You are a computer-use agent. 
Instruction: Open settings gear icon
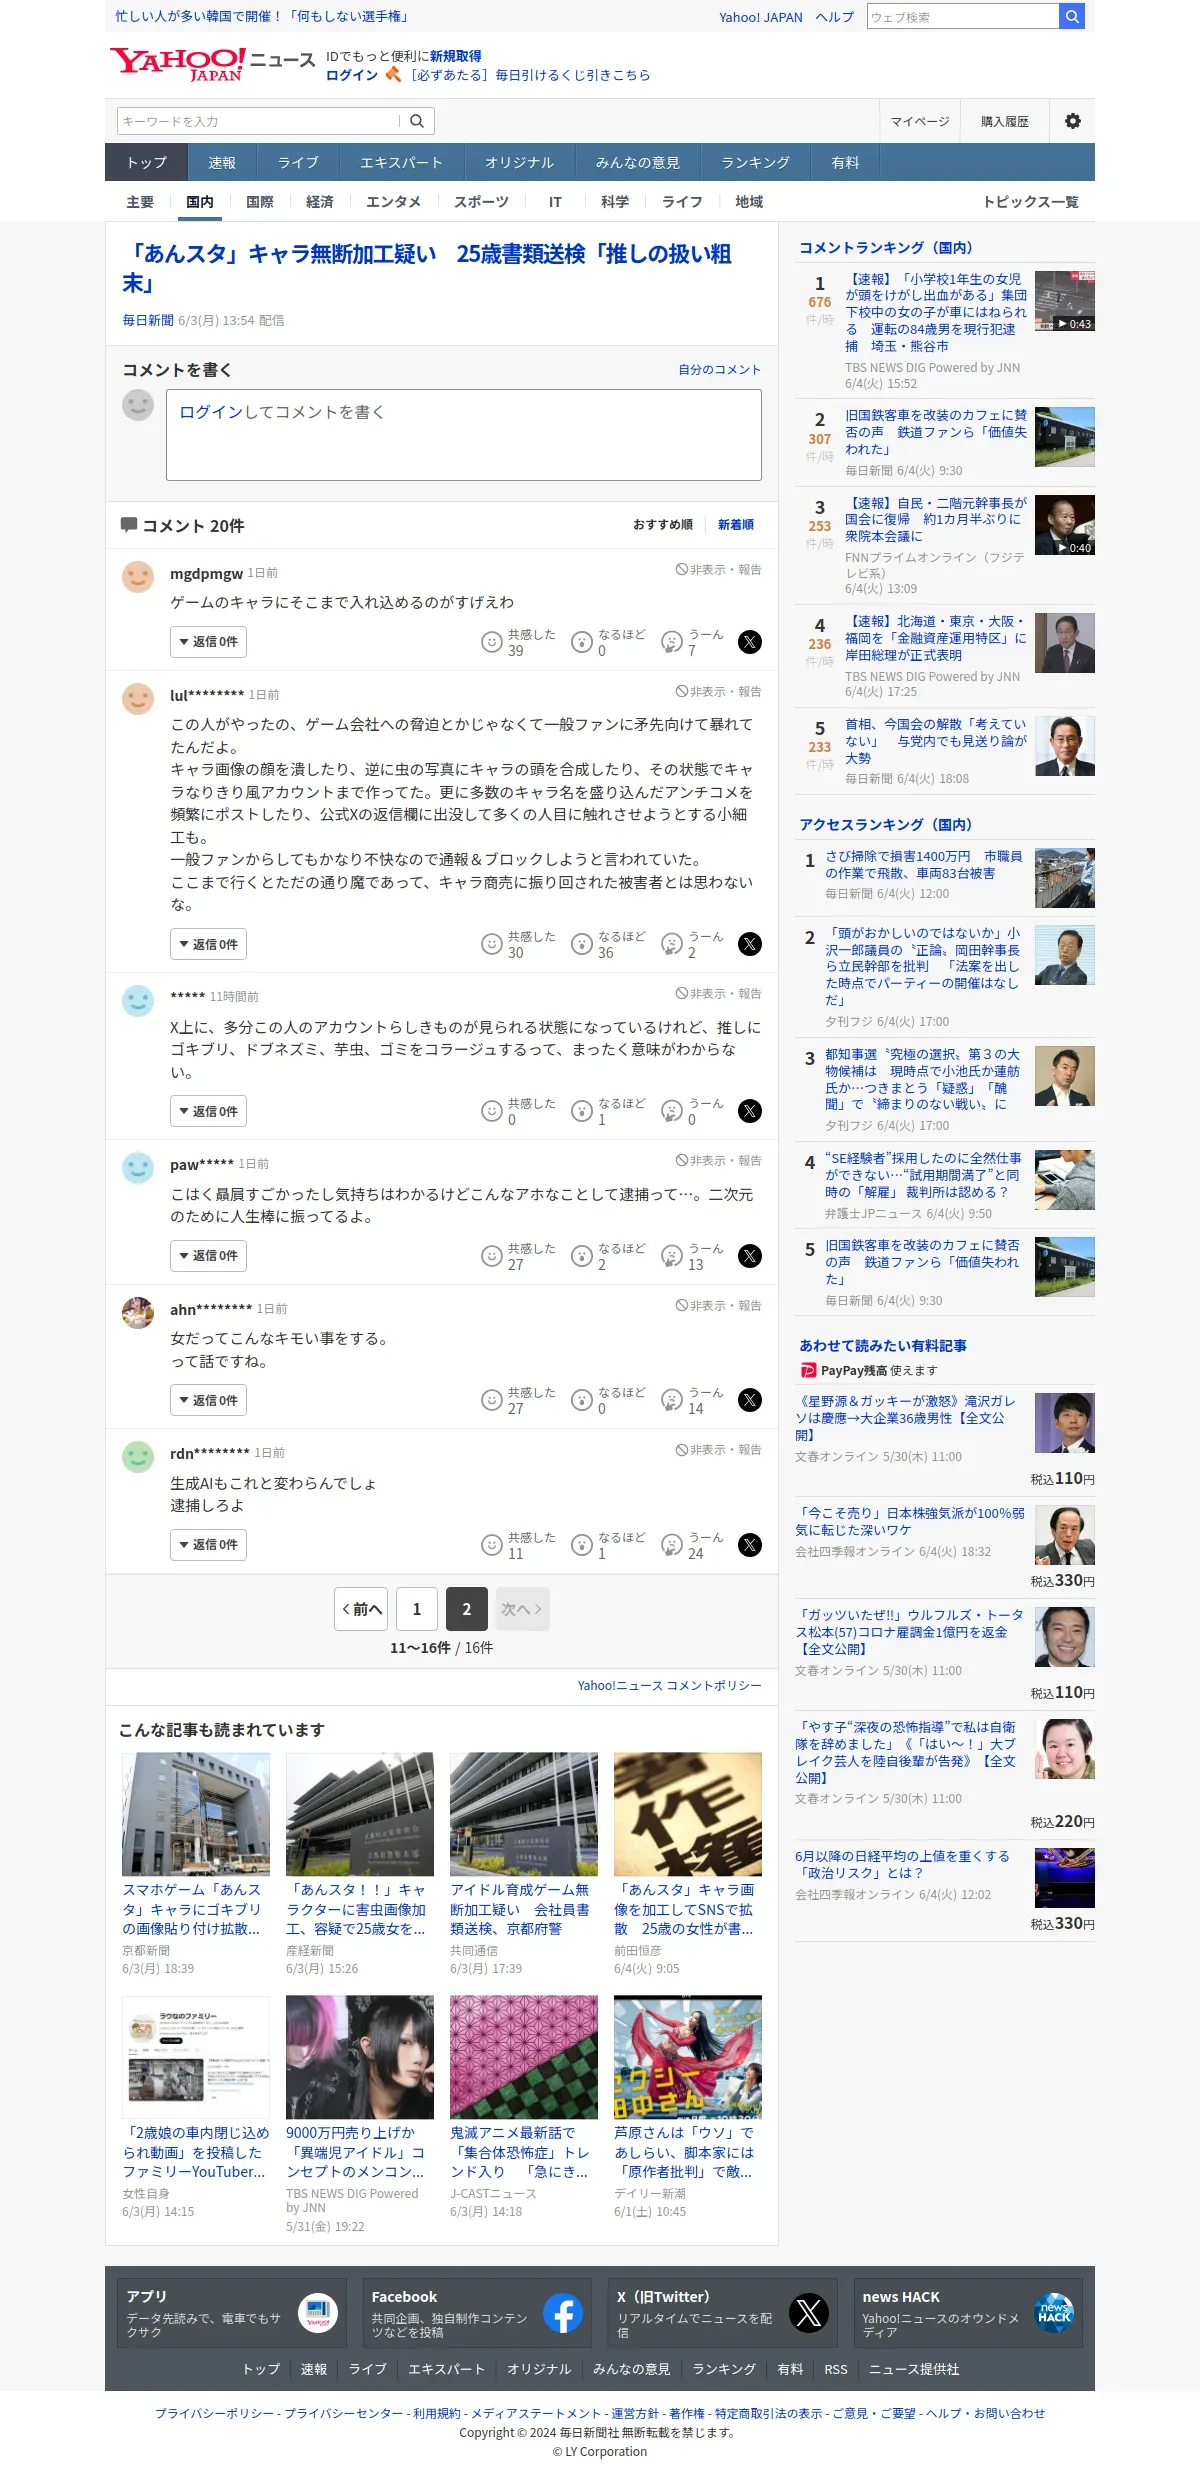1073,121
